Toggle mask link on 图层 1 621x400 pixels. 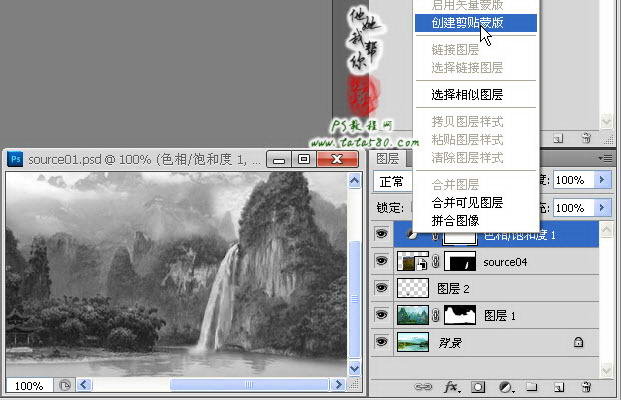436,315
